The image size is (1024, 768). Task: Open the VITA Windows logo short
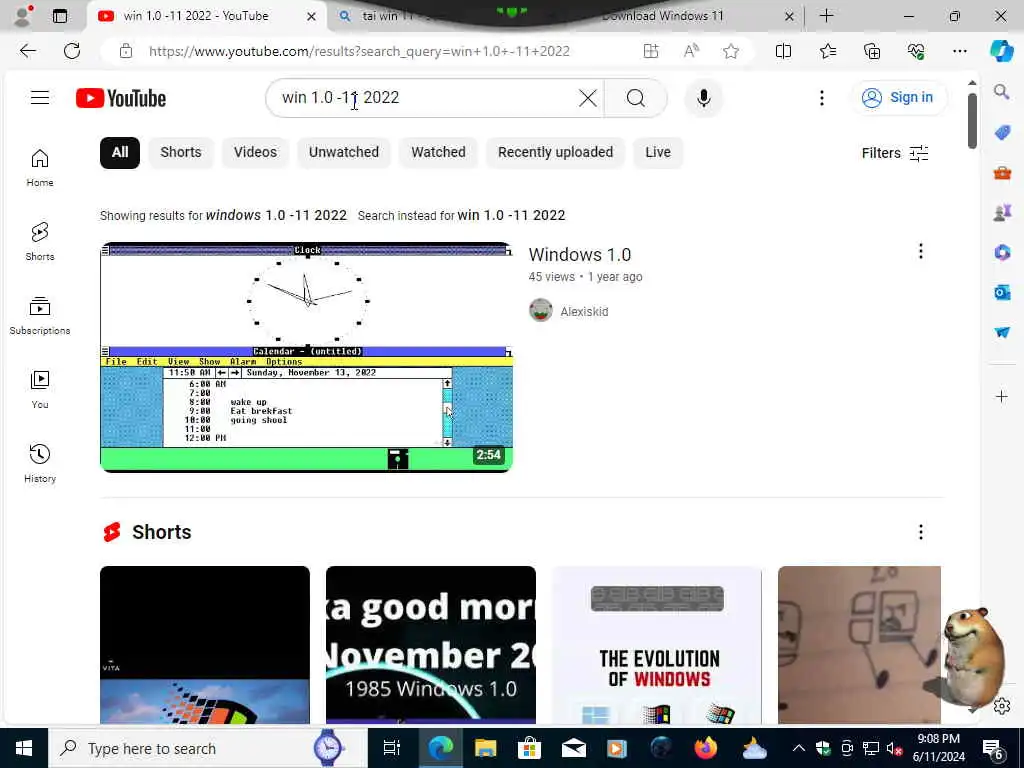205,645
